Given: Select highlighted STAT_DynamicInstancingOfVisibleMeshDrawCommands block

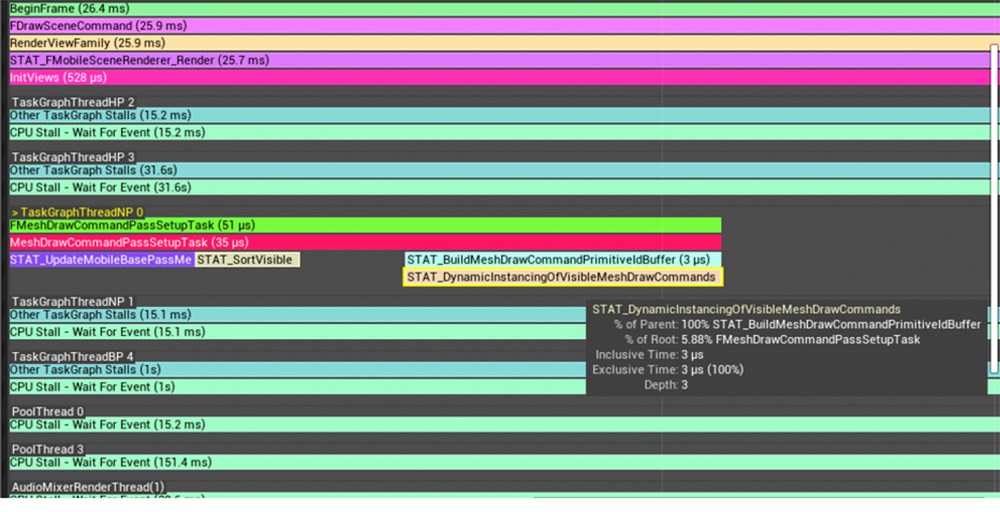Looking at the screenshot, I should [x=562, y=277].
